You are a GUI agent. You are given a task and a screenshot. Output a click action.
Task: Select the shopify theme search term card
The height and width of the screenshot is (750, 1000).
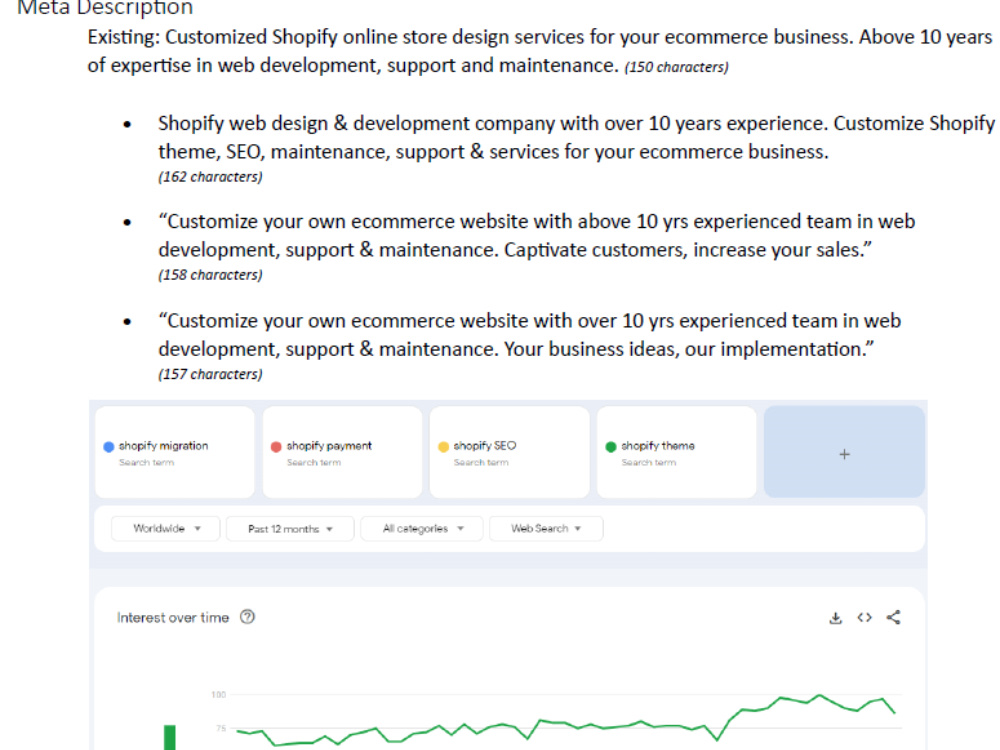[x=676, y=452]
